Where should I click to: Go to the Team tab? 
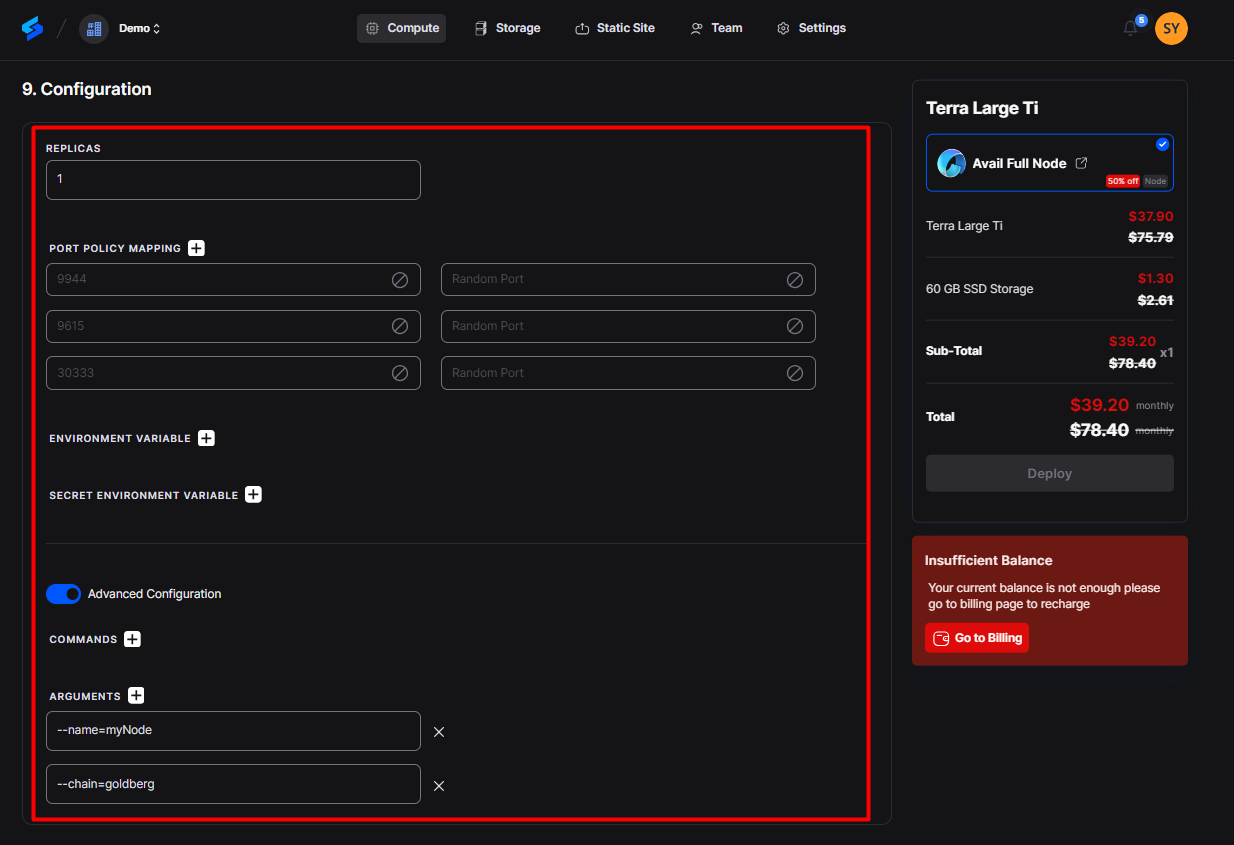[716, 28]
